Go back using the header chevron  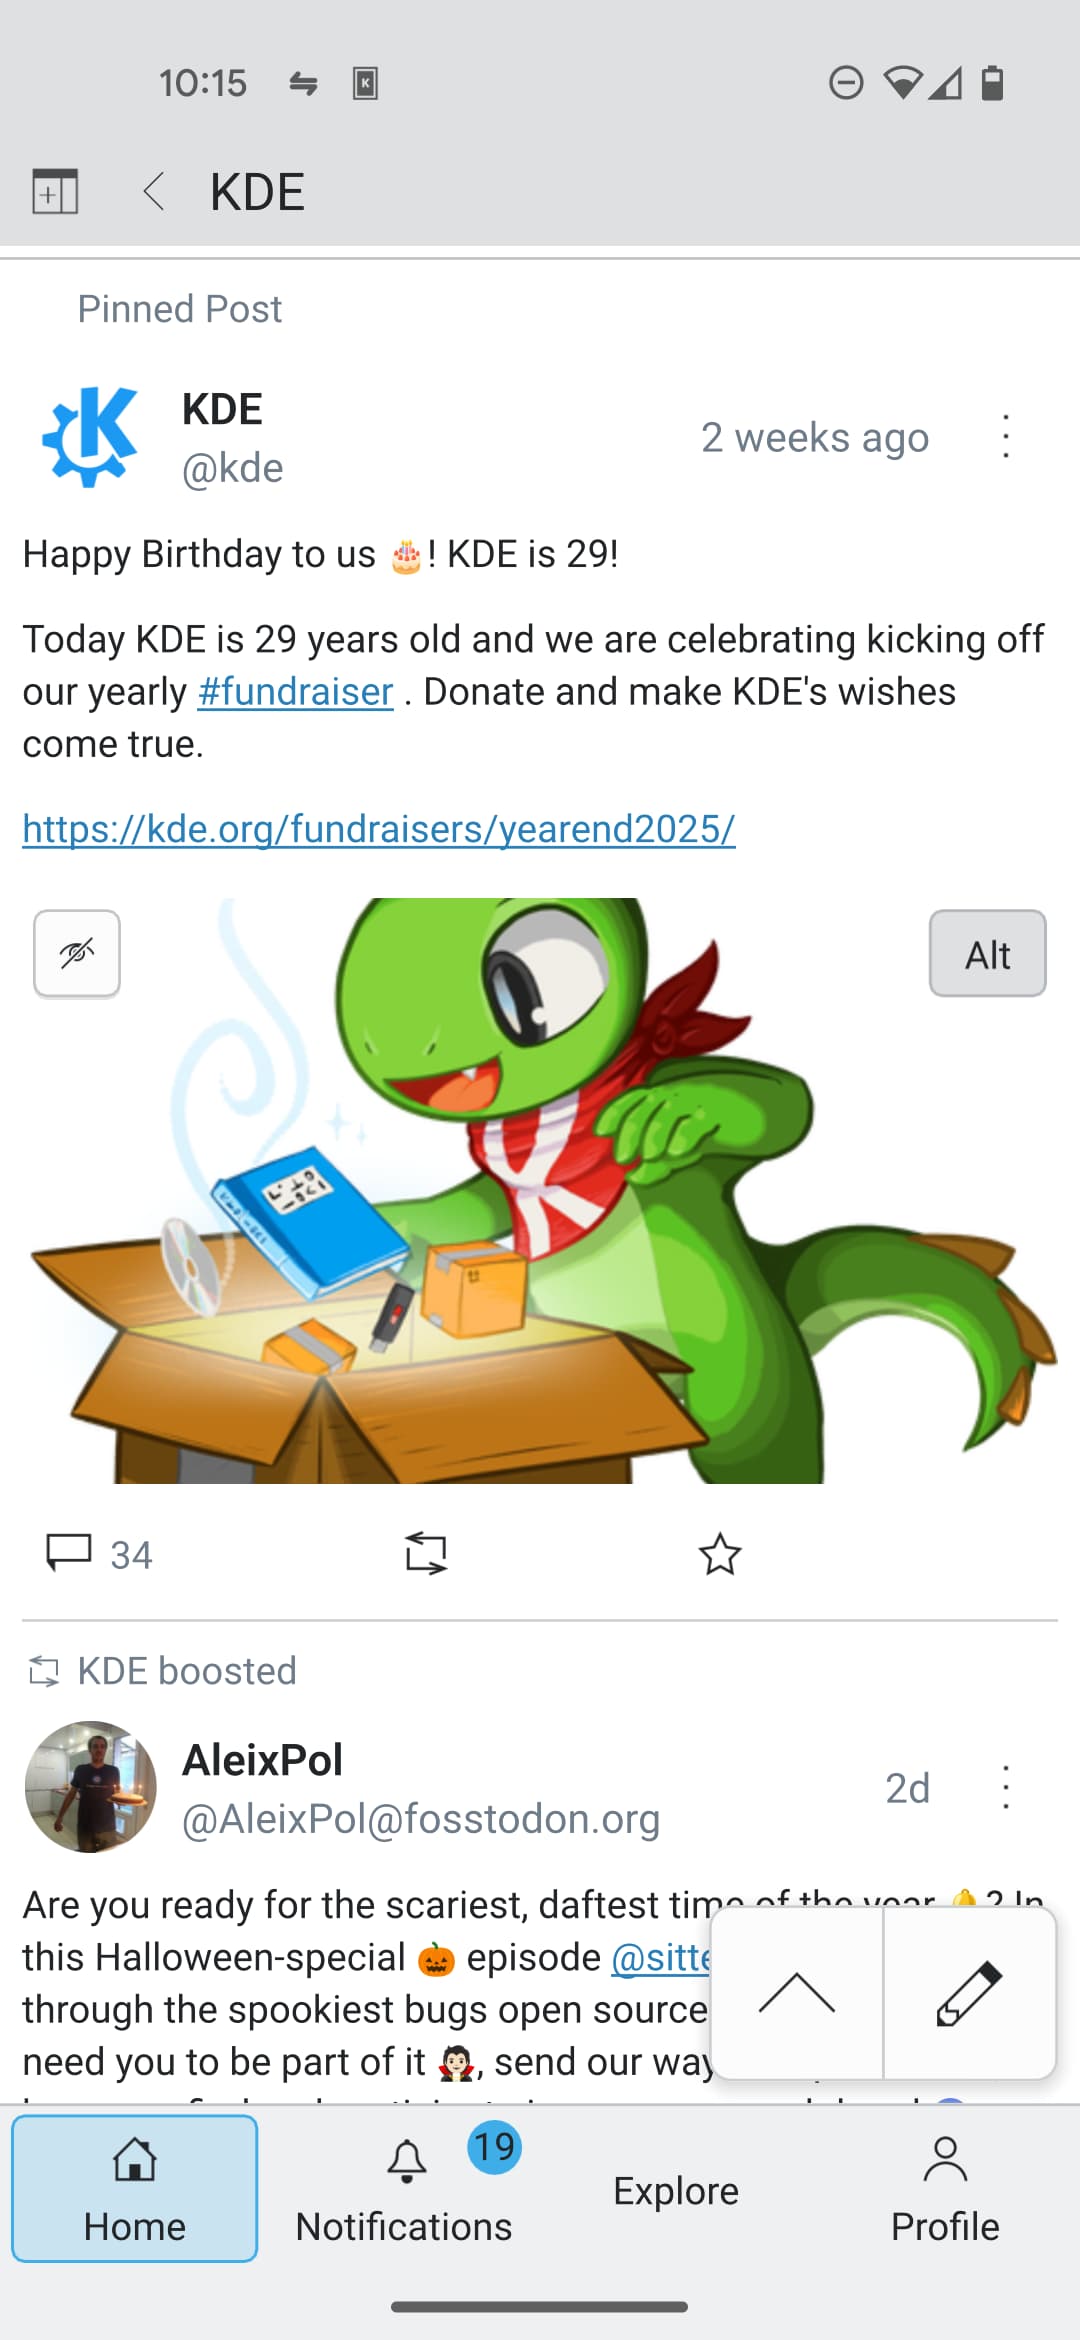click(x=153, y=191)
